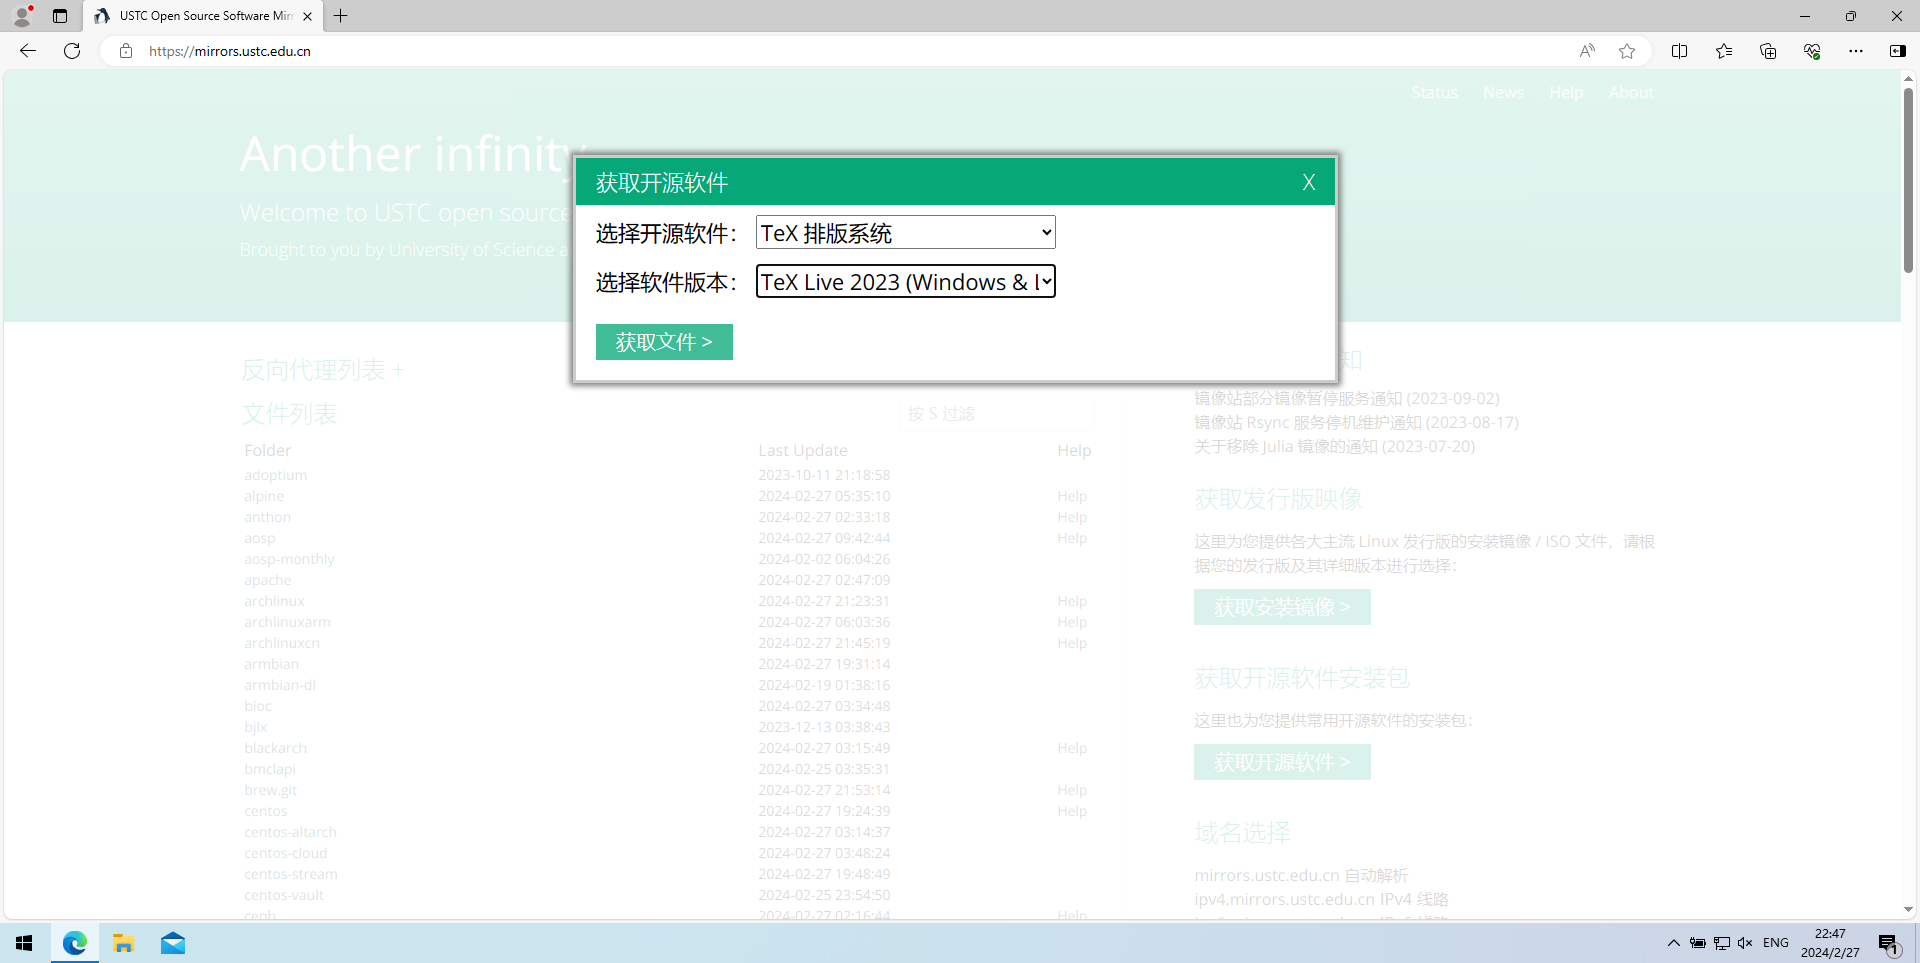
Task: Open Browser essentials heart icon
Action: coord(1812,51)
